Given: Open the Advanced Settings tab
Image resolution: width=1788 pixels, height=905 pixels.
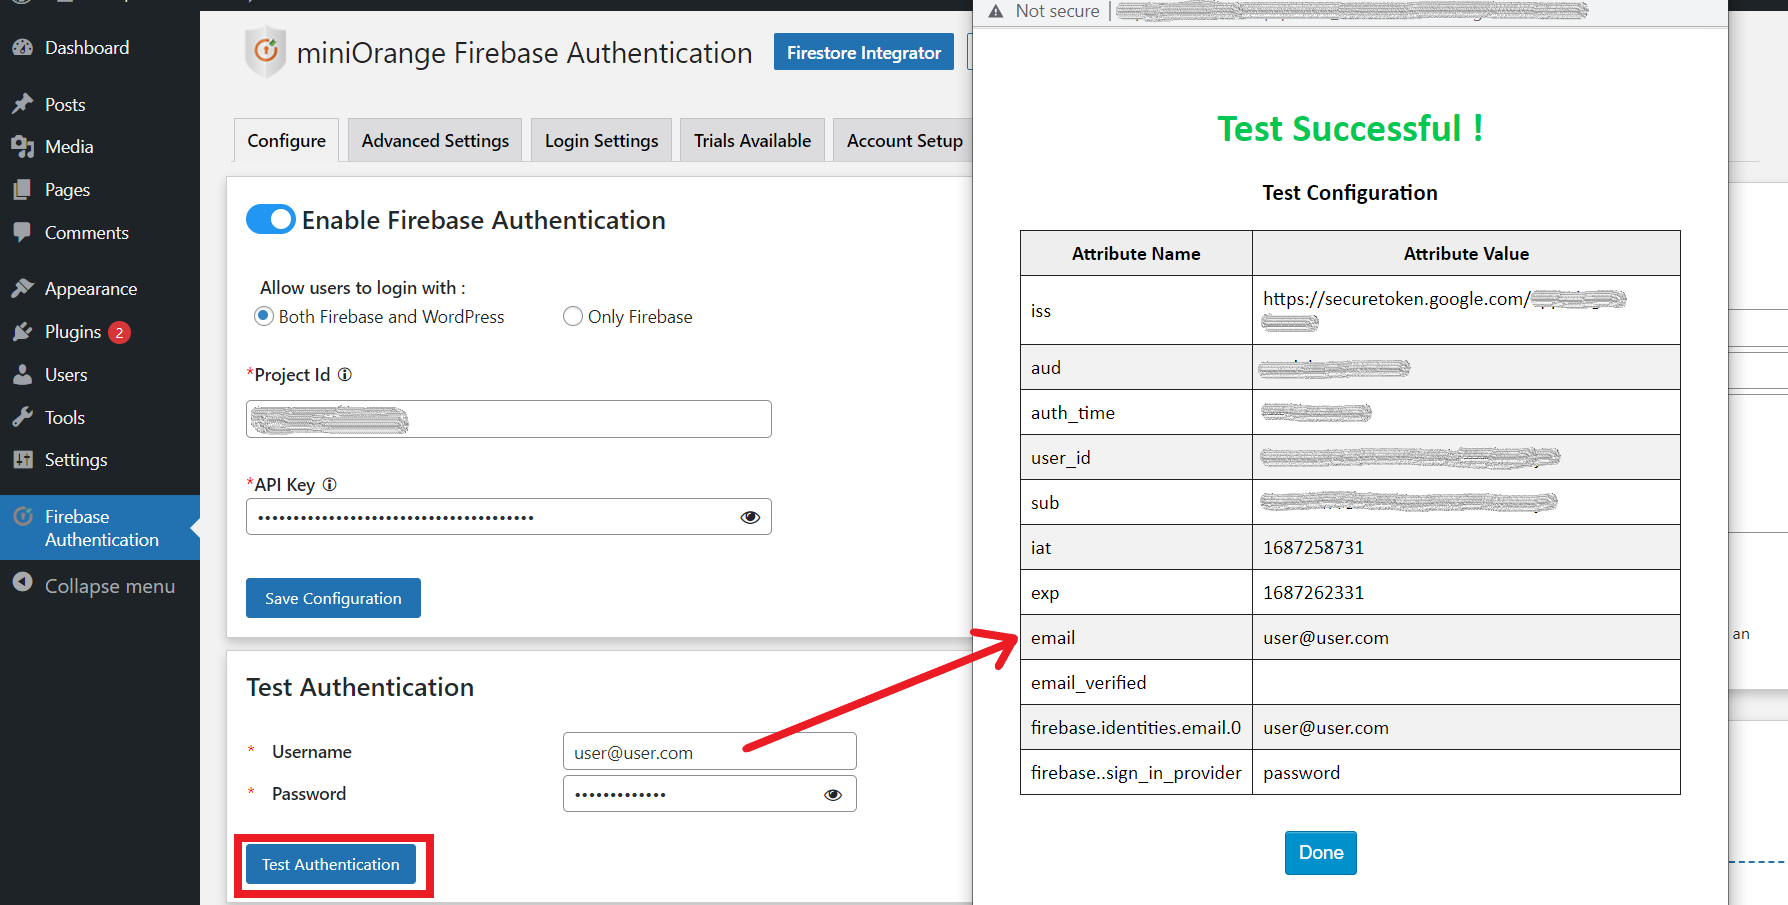Looking at the screenshot, I should click(x=435, y=140).
